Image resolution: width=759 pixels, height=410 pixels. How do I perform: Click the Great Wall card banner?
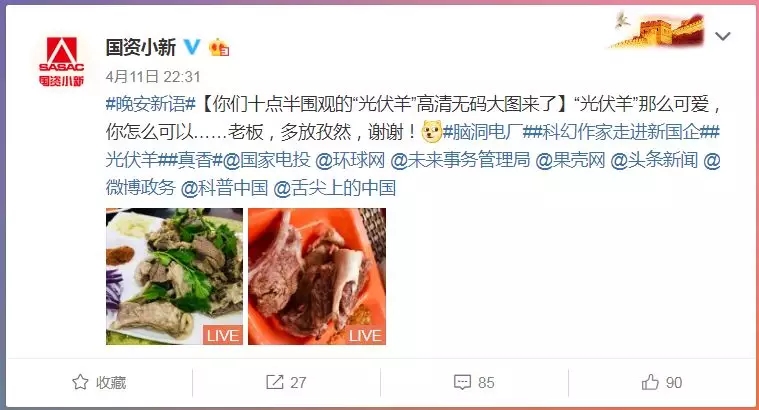point(658,30)
